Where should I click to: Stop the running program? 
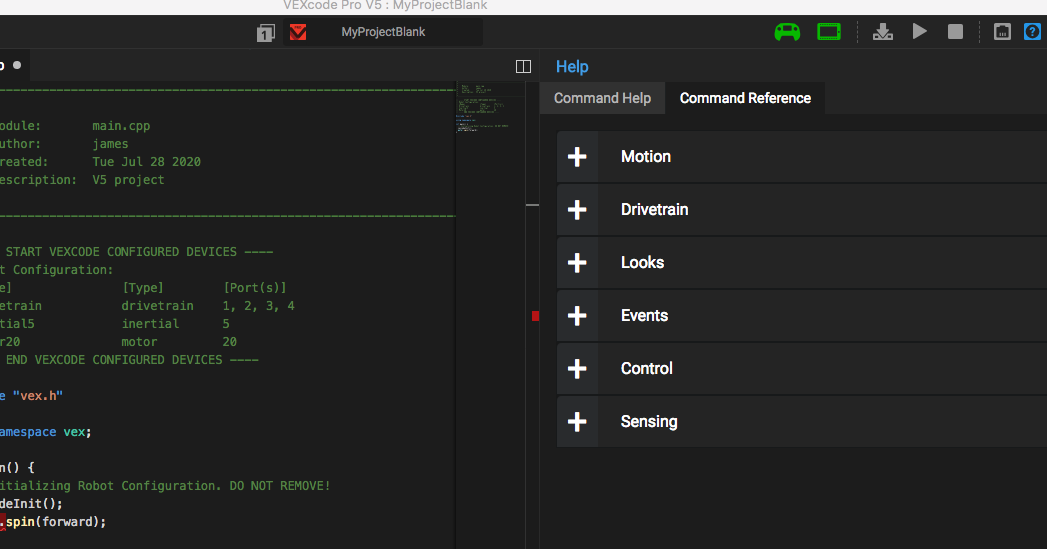click(956, 32)
